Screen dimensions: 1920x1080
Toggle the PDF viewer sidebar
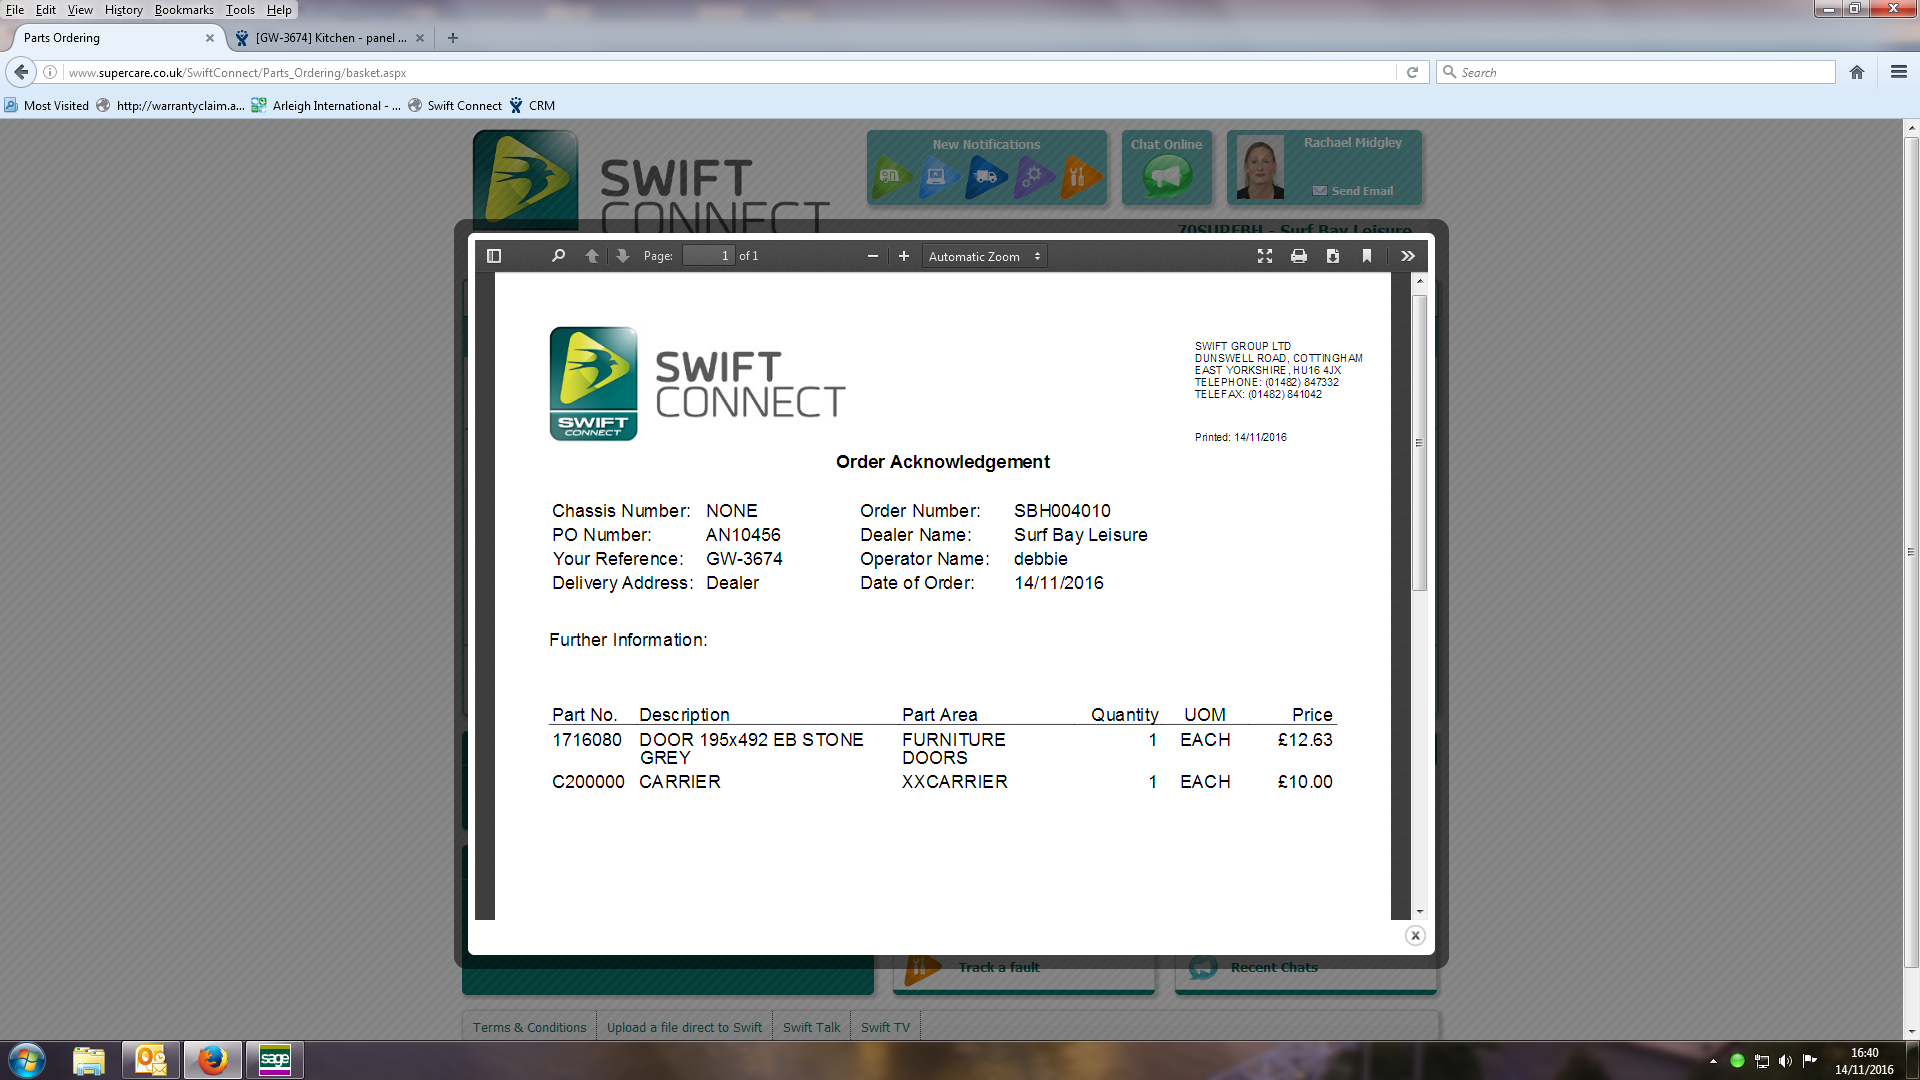494,256
